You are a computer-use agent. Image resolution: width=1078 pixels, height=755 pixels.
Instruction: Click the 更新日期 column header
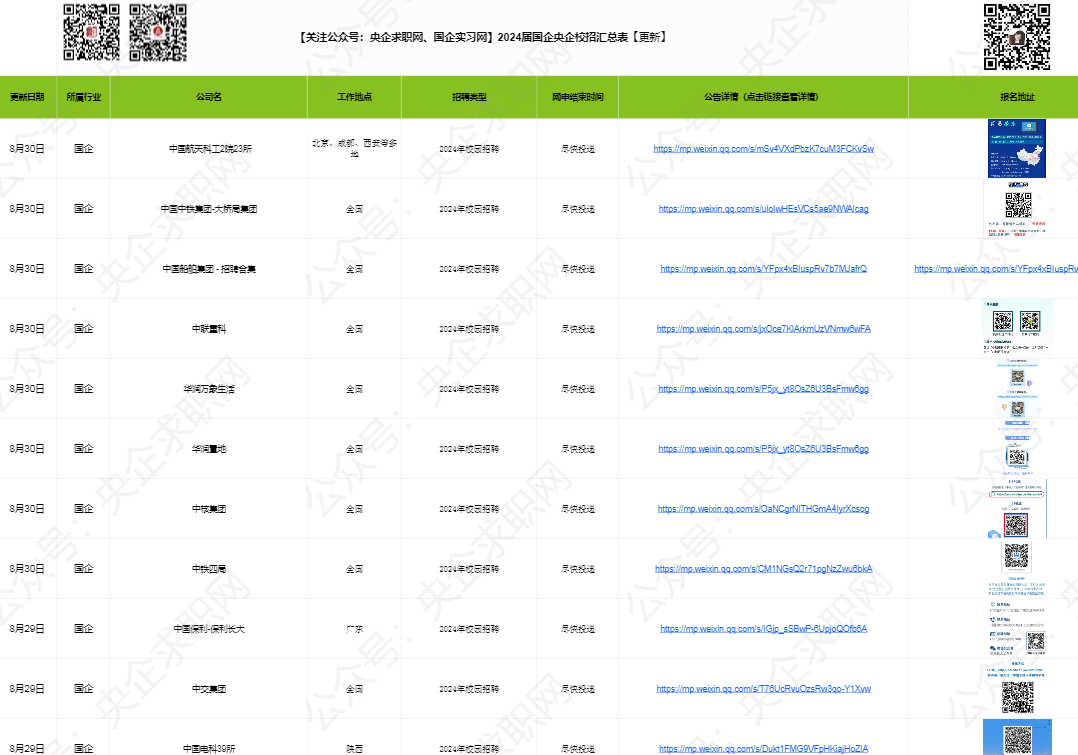(28, 97)
